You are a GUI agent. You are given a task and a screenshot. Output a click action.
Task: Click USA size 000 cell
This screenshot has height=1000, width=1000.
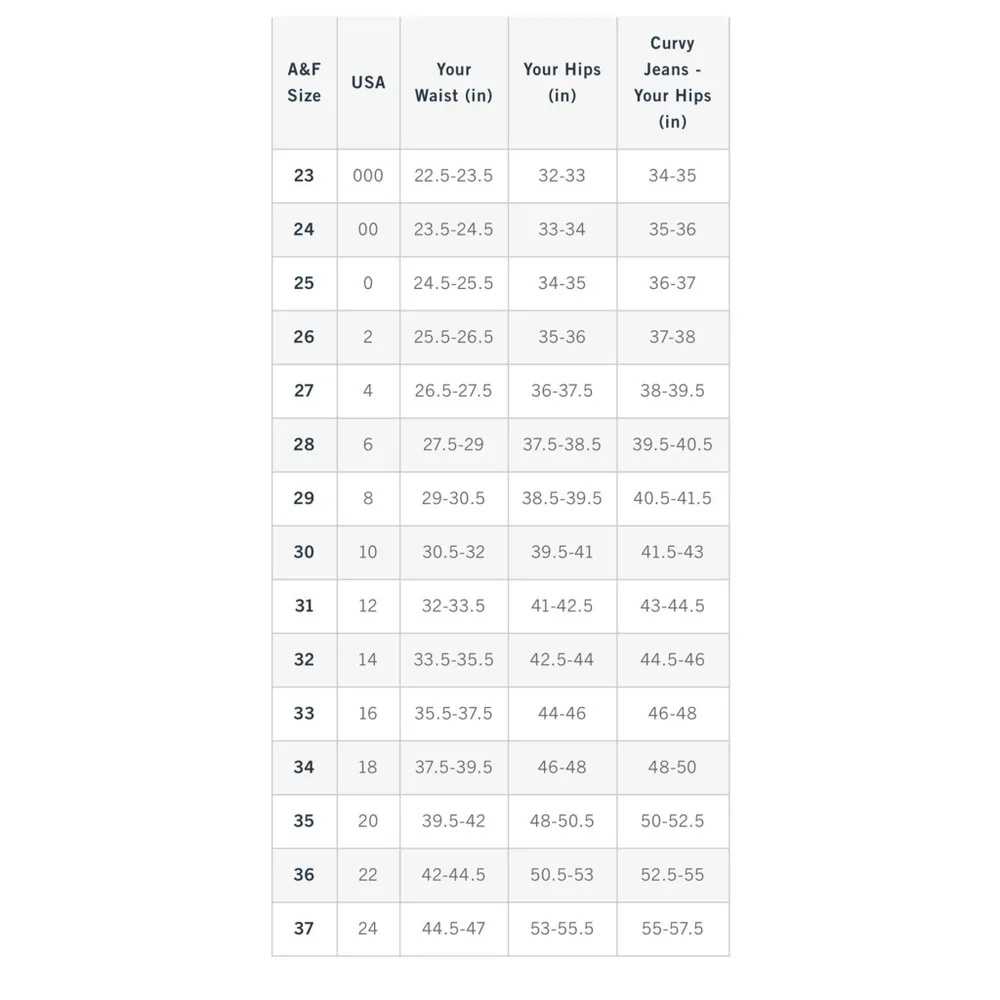368,176
